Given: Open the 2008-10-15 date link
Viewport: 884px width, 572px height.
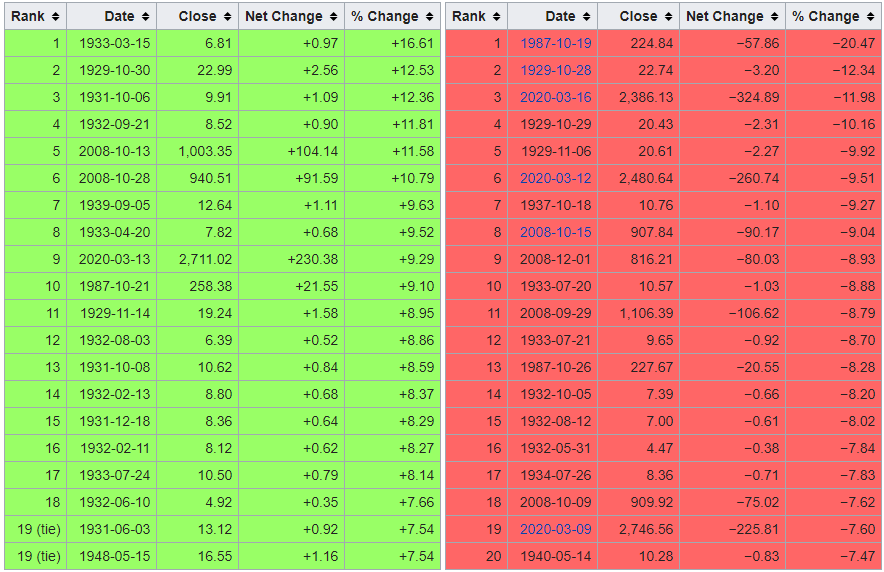Looking at the screenshot, I should coord(555,232).
